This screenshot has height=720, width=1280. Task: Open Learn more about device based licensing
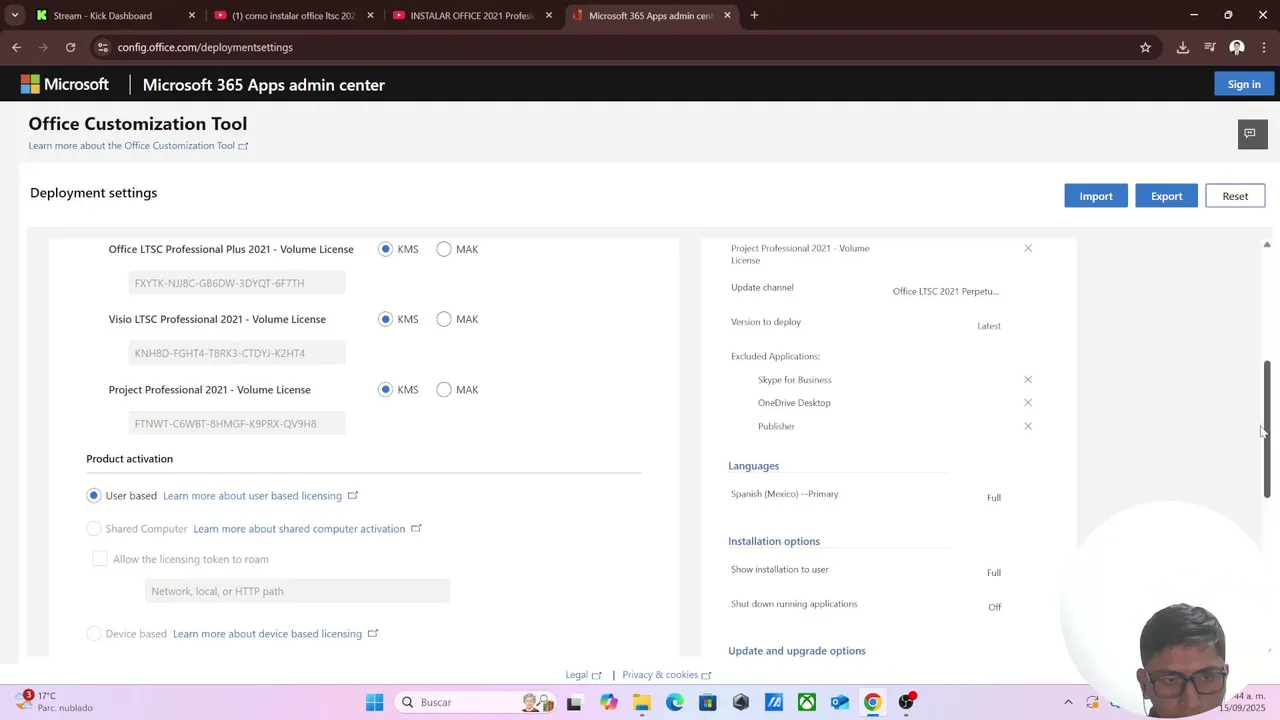275,633
